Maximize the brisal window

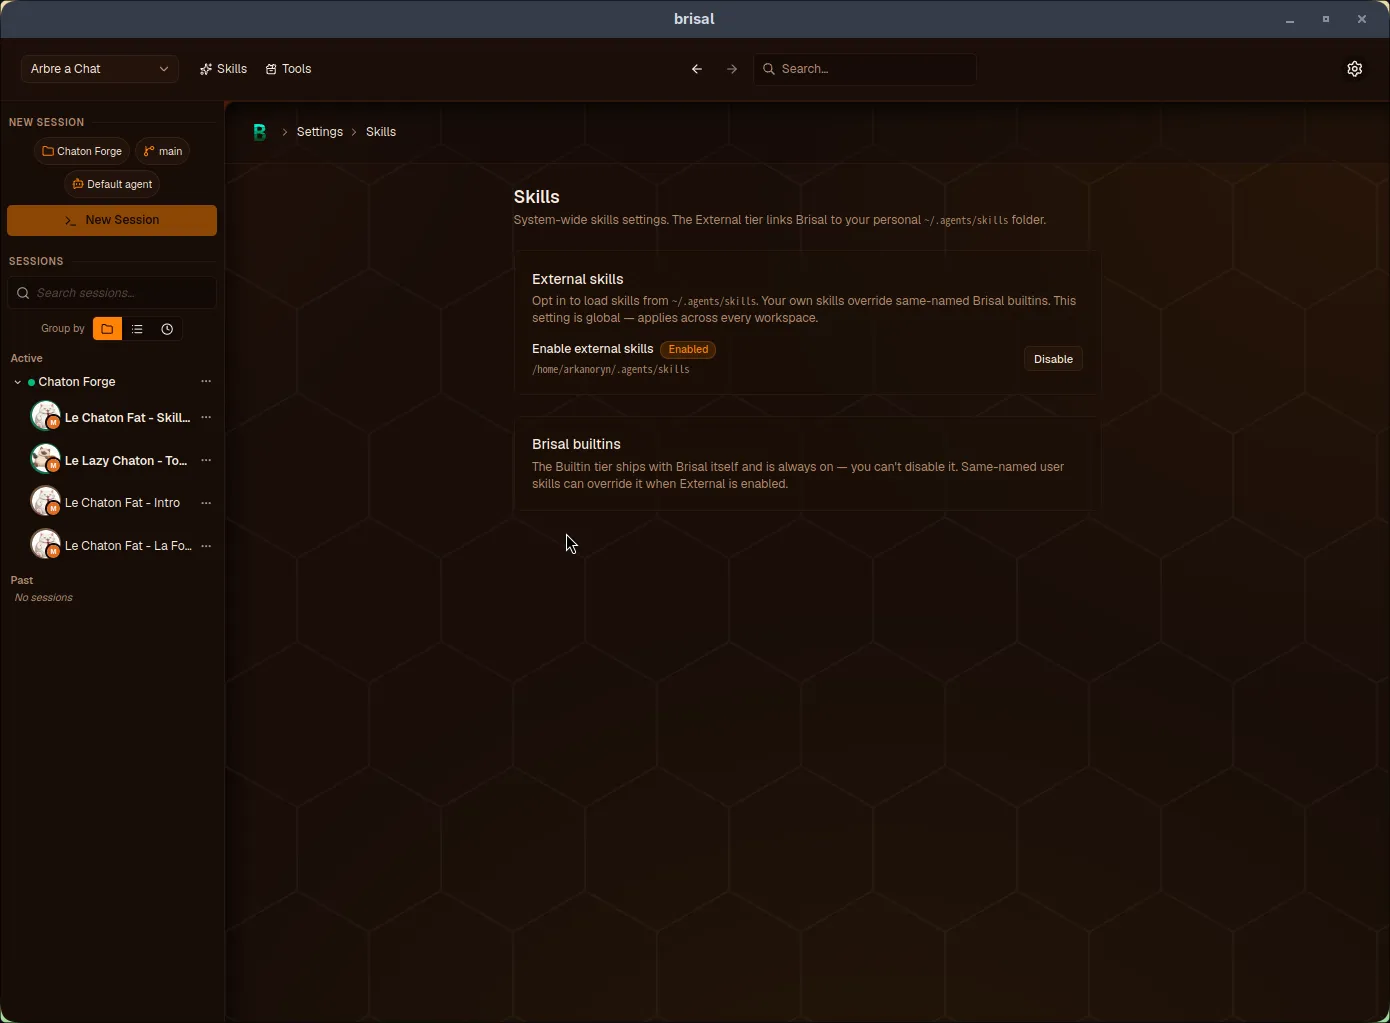tap(1326, 19)
